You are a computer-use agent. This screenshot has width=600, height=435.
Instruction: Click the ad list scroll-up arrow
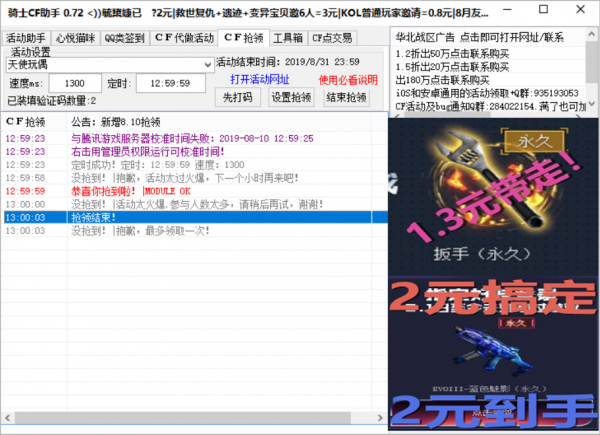point(592,34)
